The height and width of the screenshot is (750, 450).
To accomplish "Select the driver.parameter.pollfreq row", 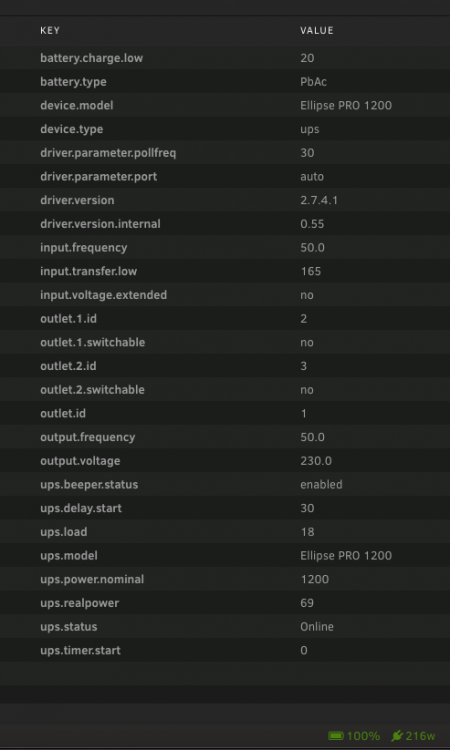I will (225, 153).
